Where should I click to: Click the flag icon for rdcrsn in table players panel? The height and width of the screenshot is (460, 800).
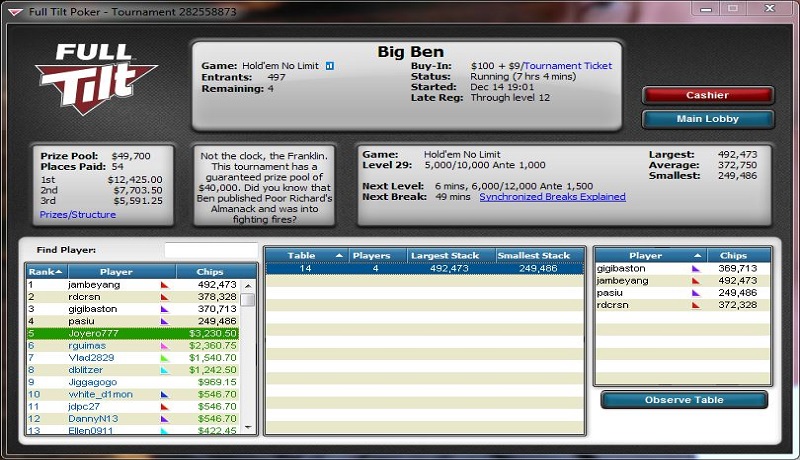coord(695,305)
